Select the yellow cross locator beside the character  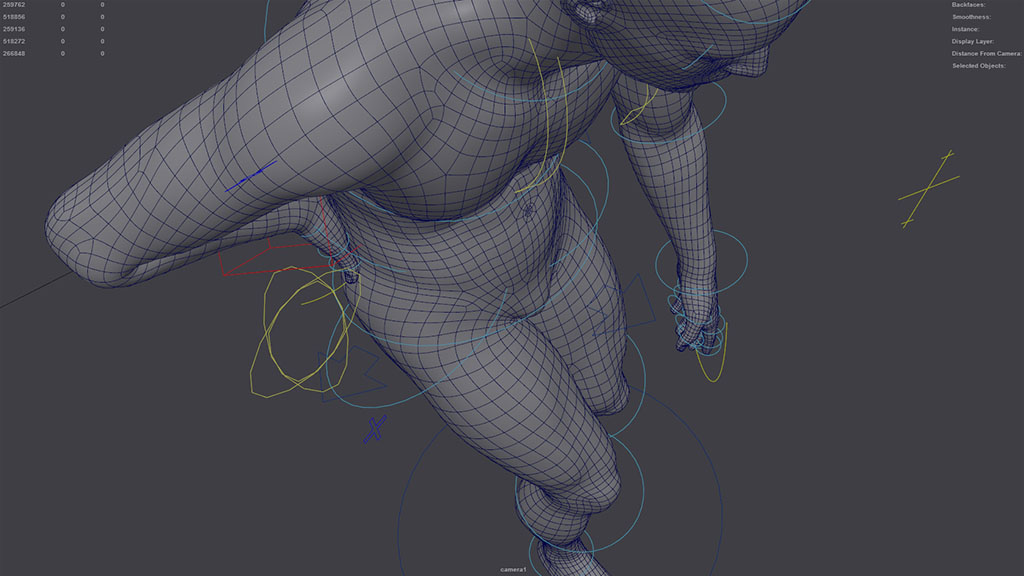tap(928, 189)
